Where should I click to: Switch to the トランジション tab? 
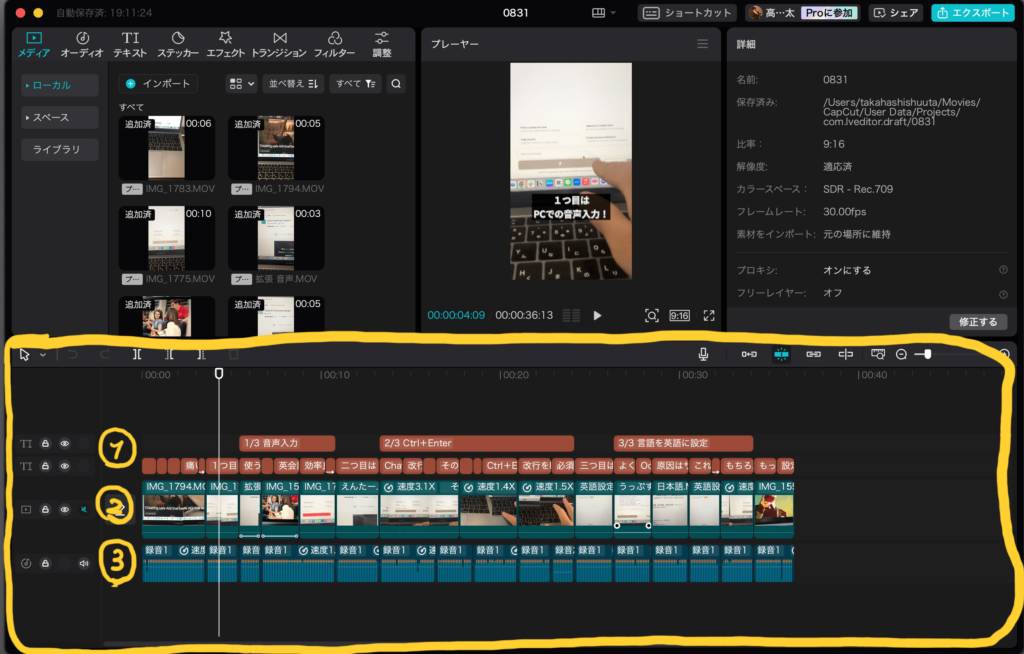(279, 44)
